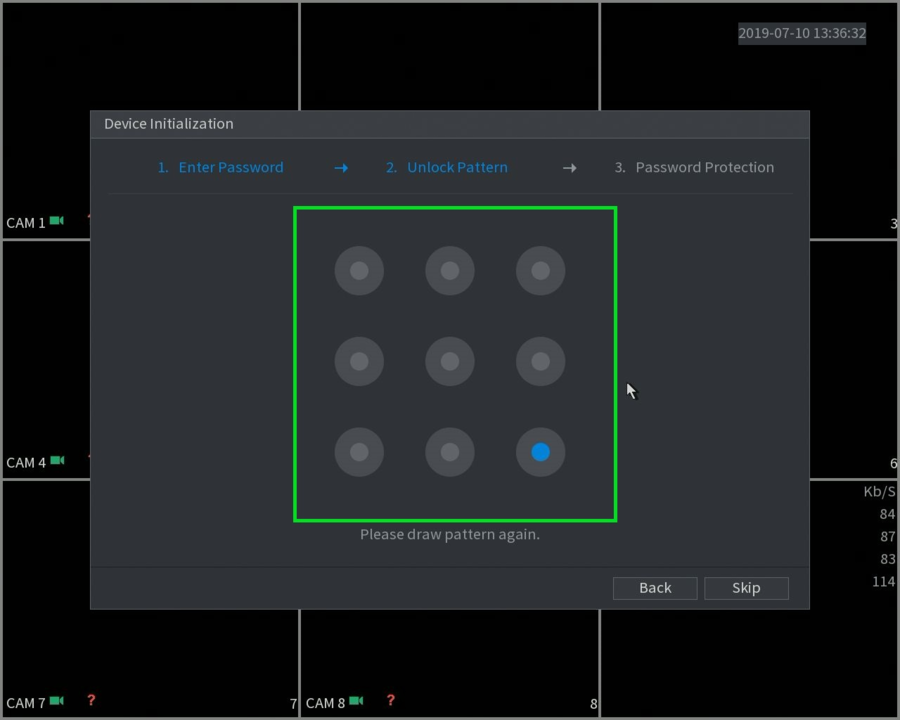Image resolution: width=900 pixels, height=720 pixels.
Task: Select the top-center pattern dot
Action: click(x=450, y=271)
